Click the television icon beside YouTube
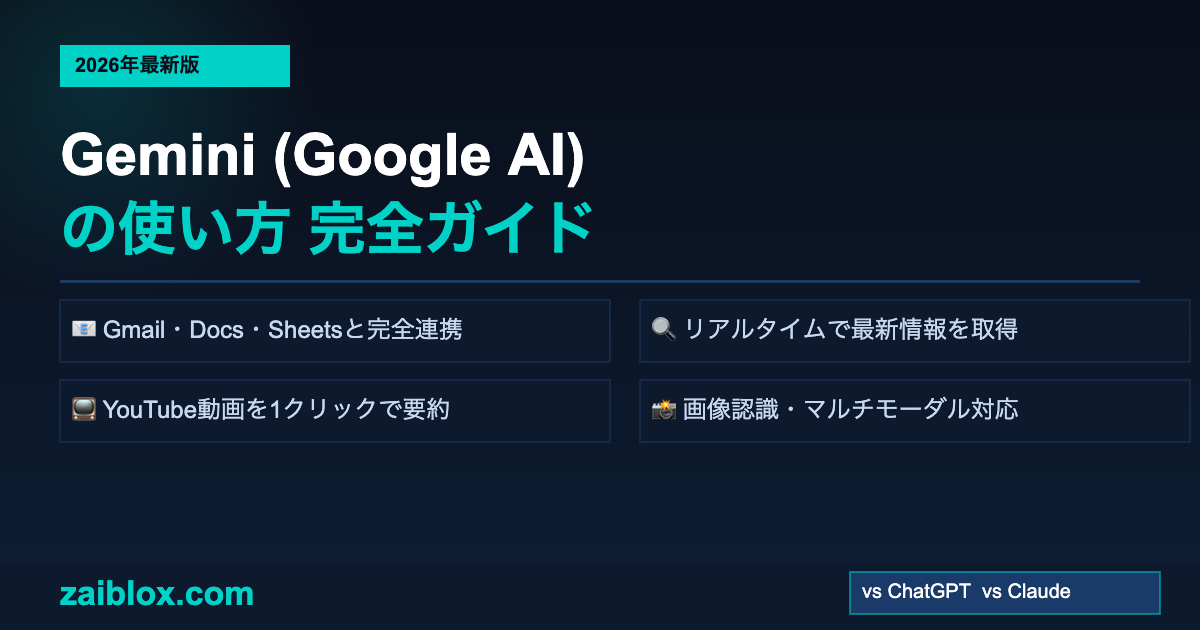 click(83, 410)
